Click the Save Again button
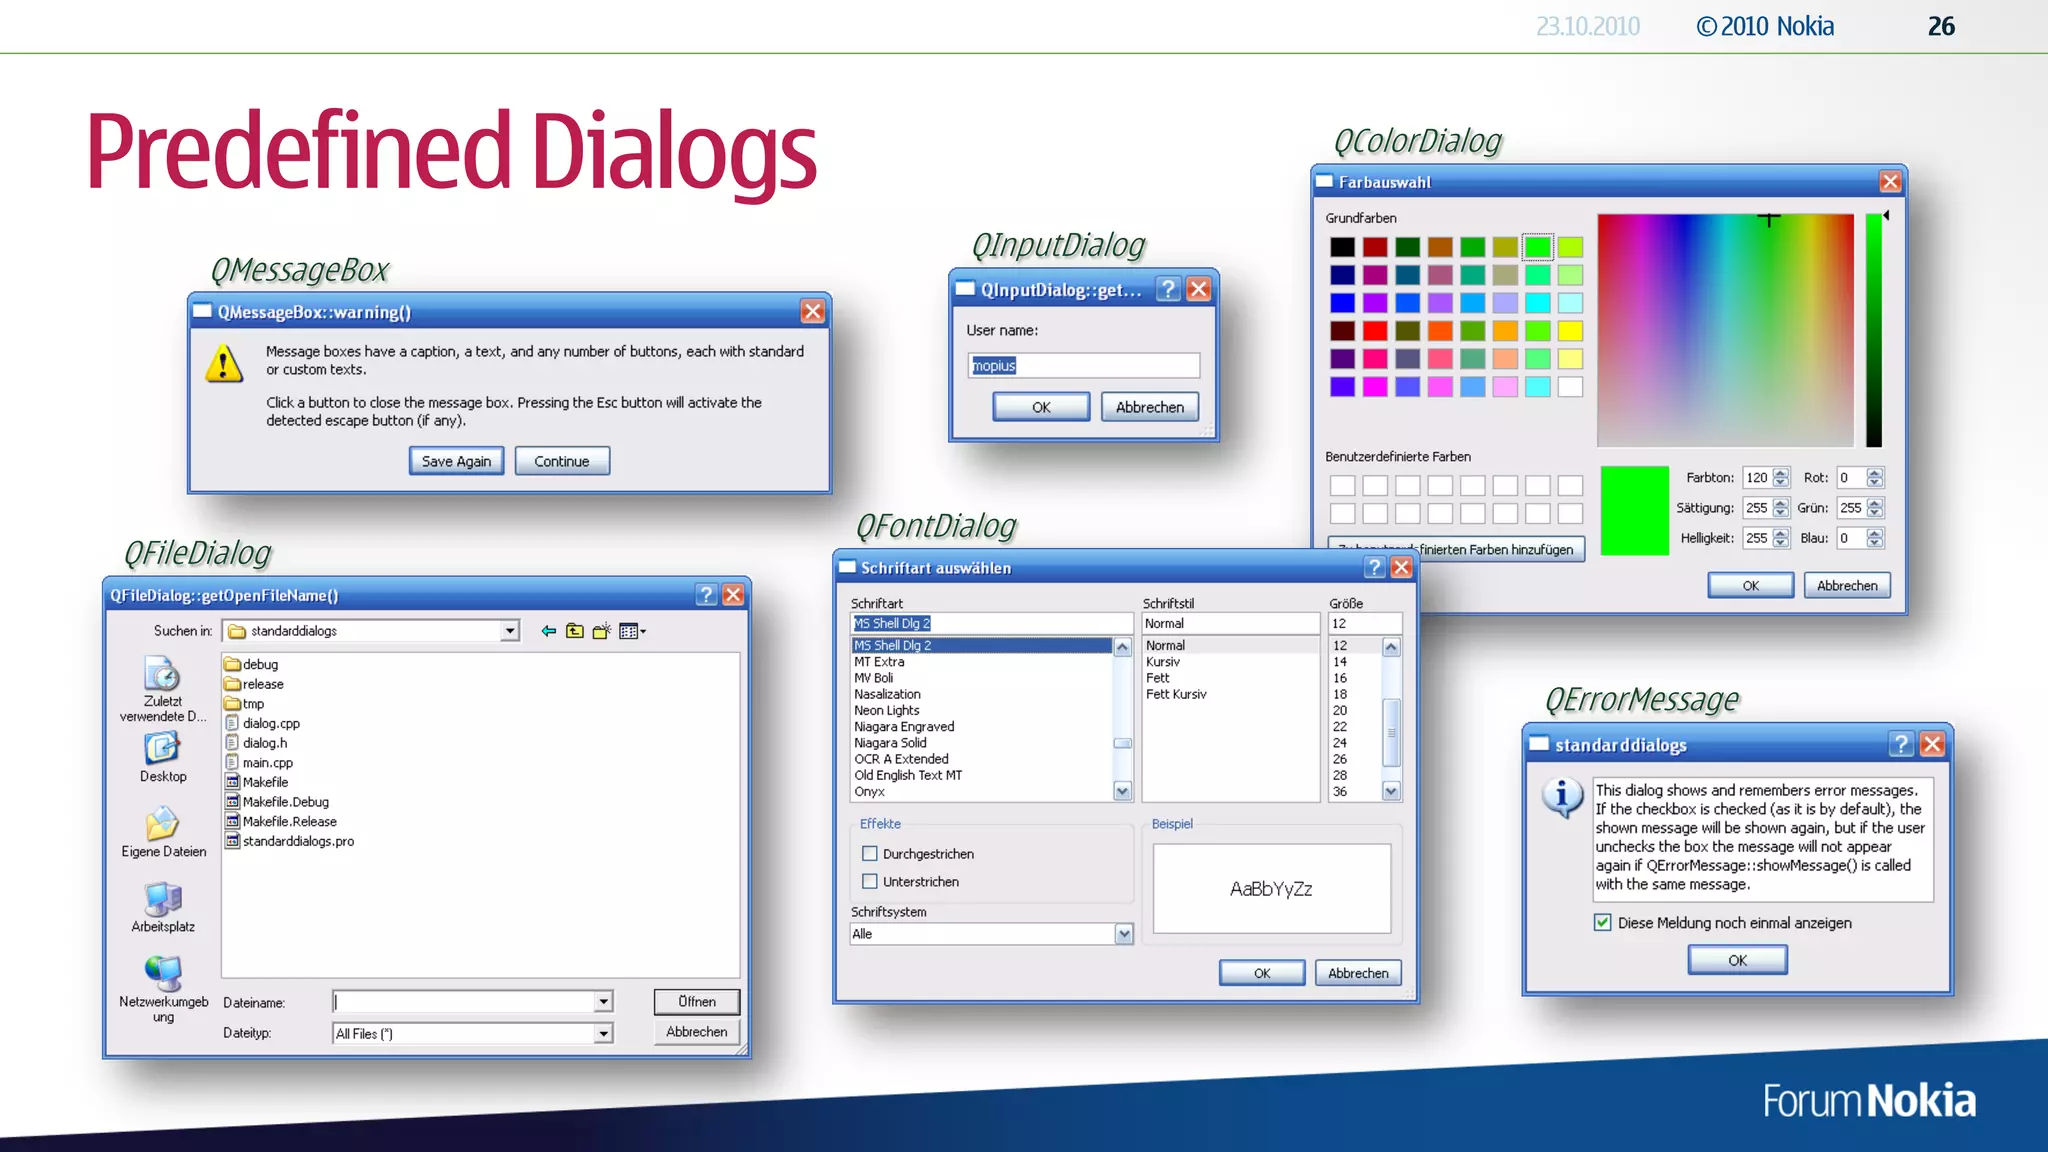 click(456, 461)
